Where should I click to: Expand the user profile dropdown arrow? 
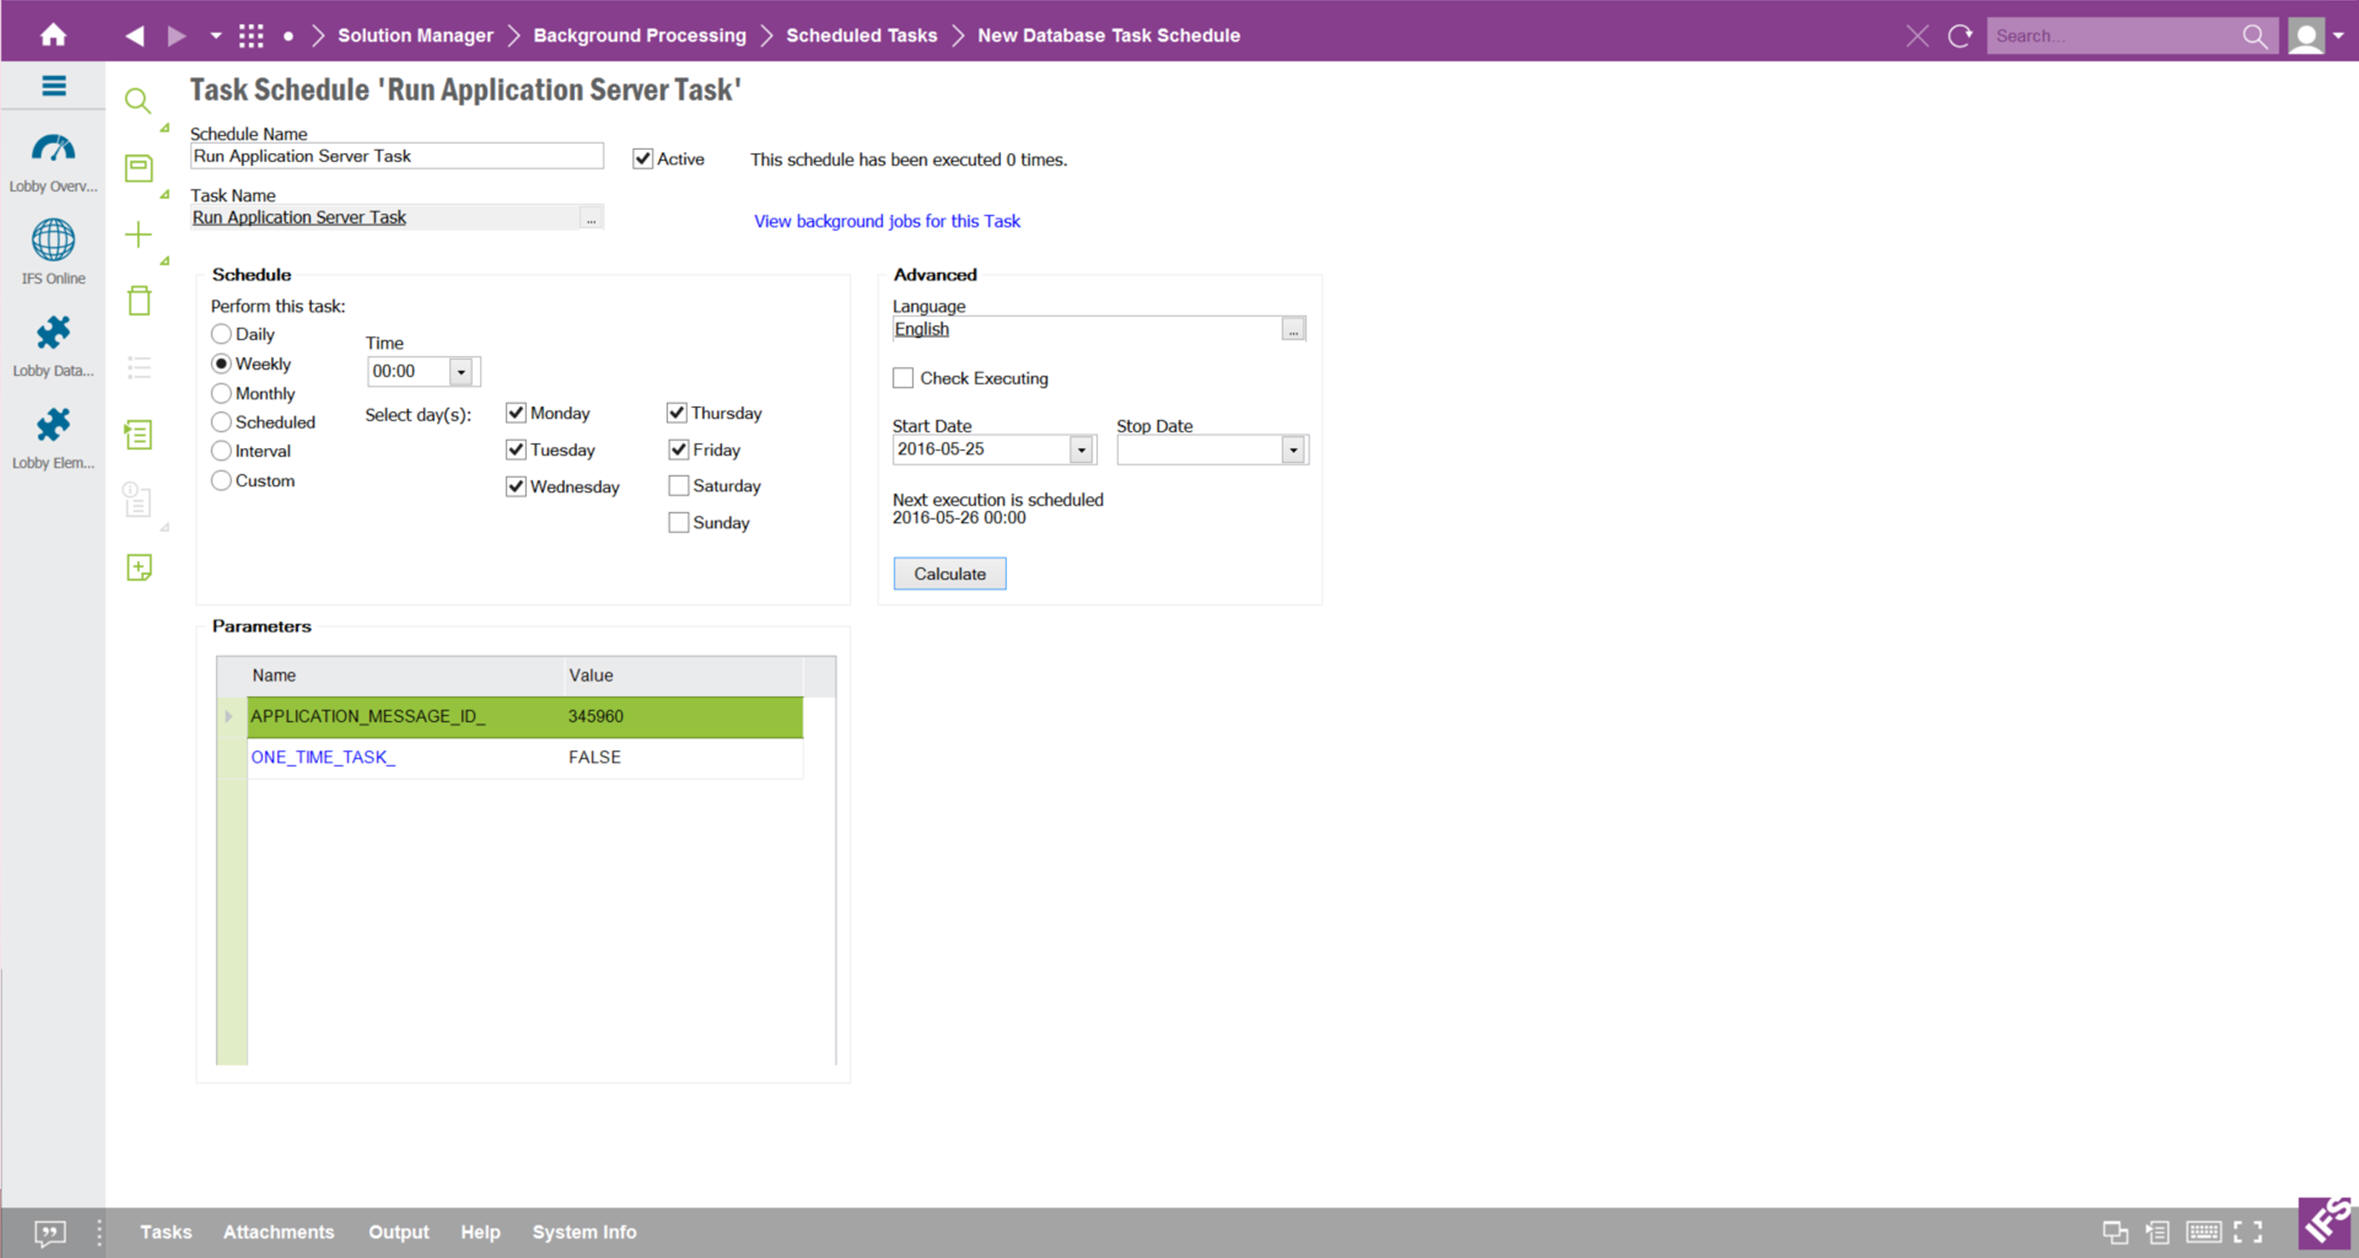2338,36
